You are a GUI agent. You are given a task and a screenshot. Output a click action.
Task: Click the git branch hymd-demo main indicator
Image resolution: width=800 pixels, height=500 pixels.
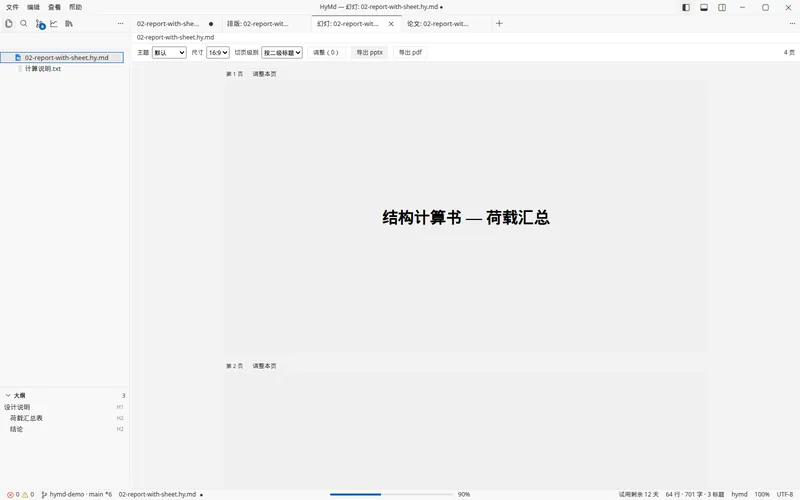click(77, 494)
